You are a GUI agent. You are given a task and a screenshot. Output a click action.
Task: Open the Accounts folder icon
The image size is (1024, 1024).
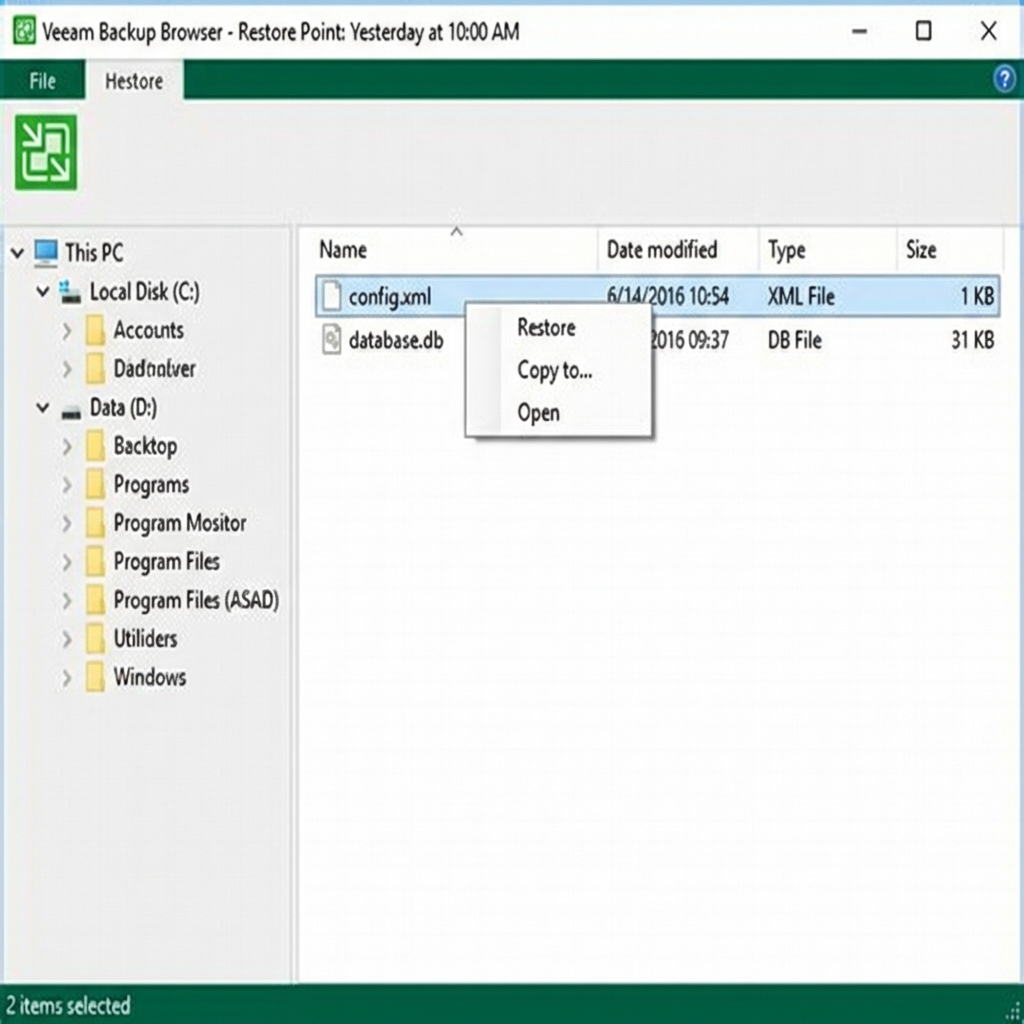pos(96,330)
